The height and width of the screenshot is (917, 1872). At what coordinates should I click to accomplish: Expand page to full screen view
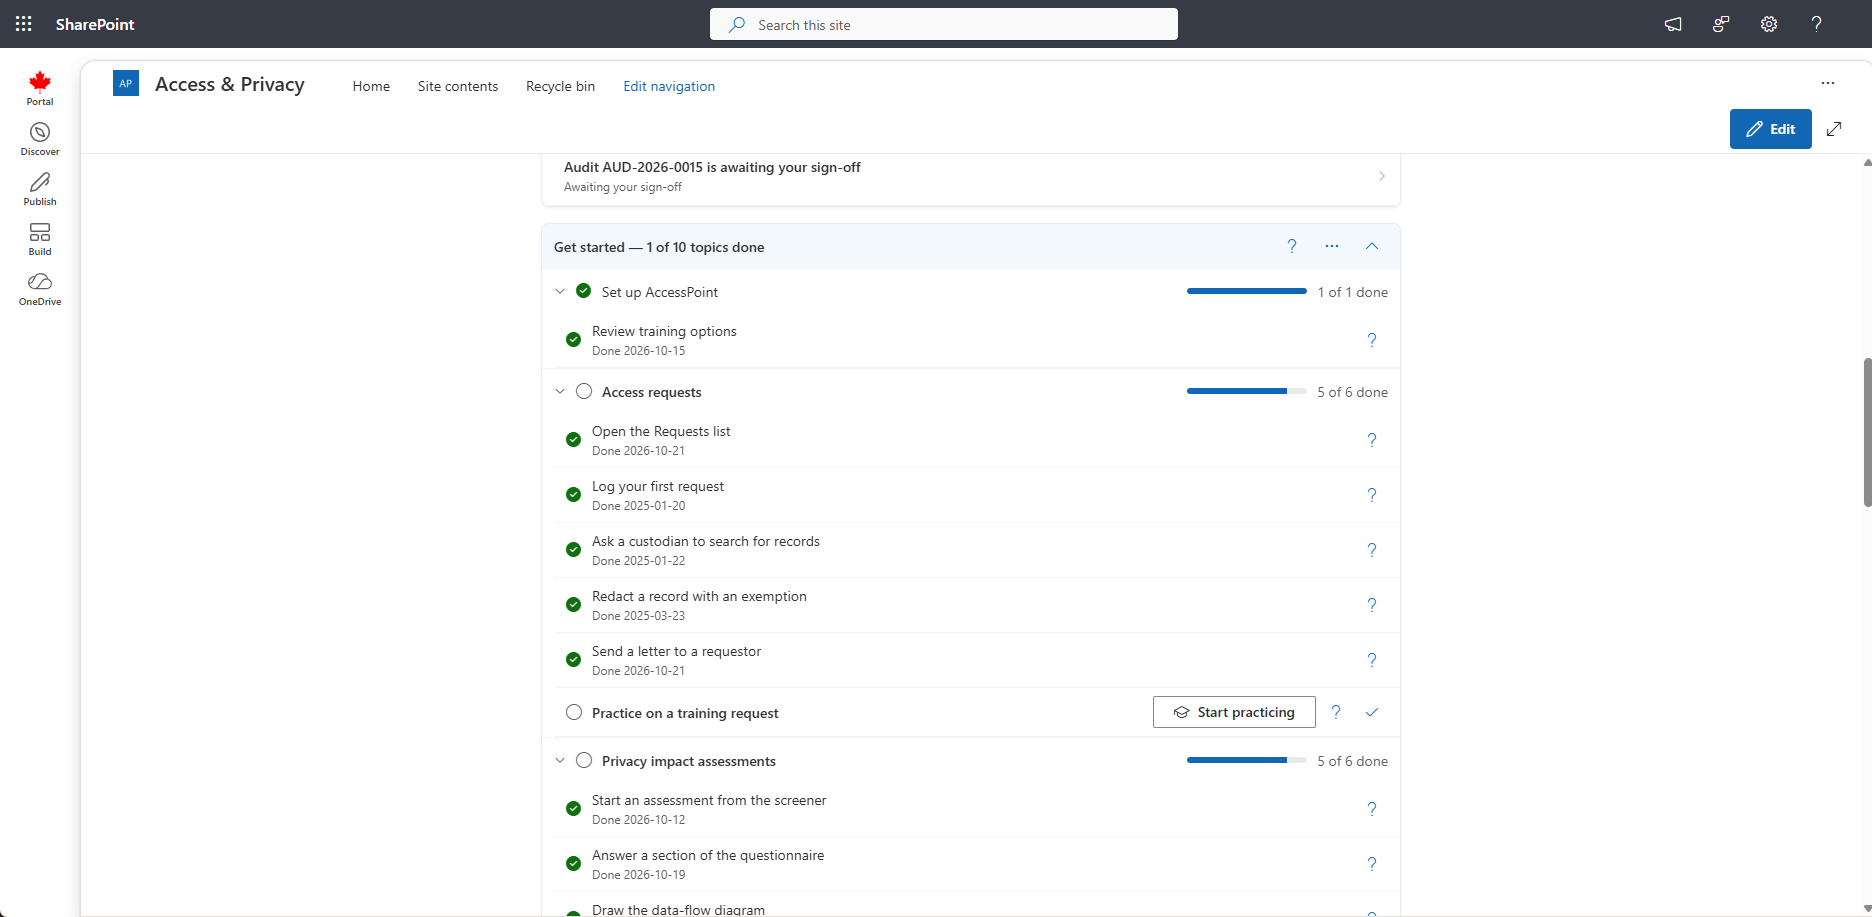point(1834,129)
